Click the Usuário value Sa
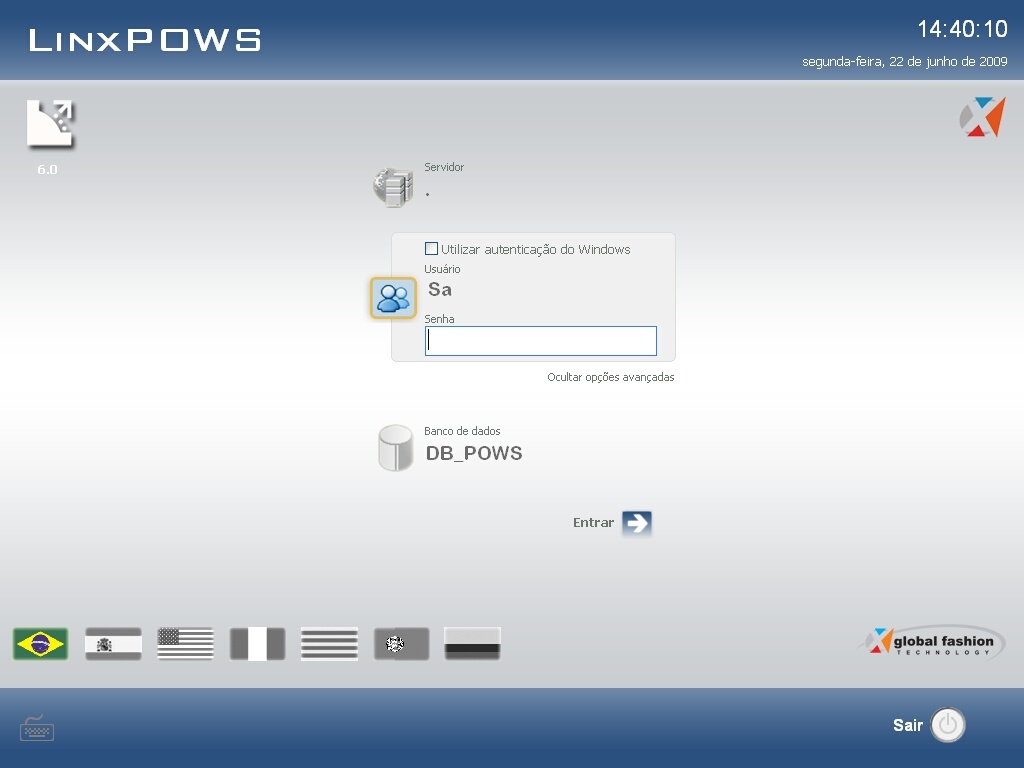Viewport: 1024px width, 768px height. point(440,289)
